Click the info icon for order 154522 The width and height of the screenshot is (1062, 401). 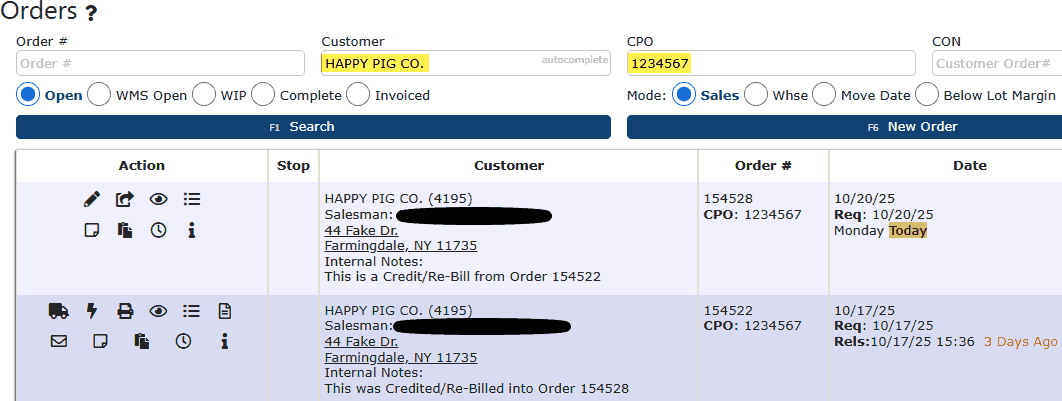[x=225, y=341]
